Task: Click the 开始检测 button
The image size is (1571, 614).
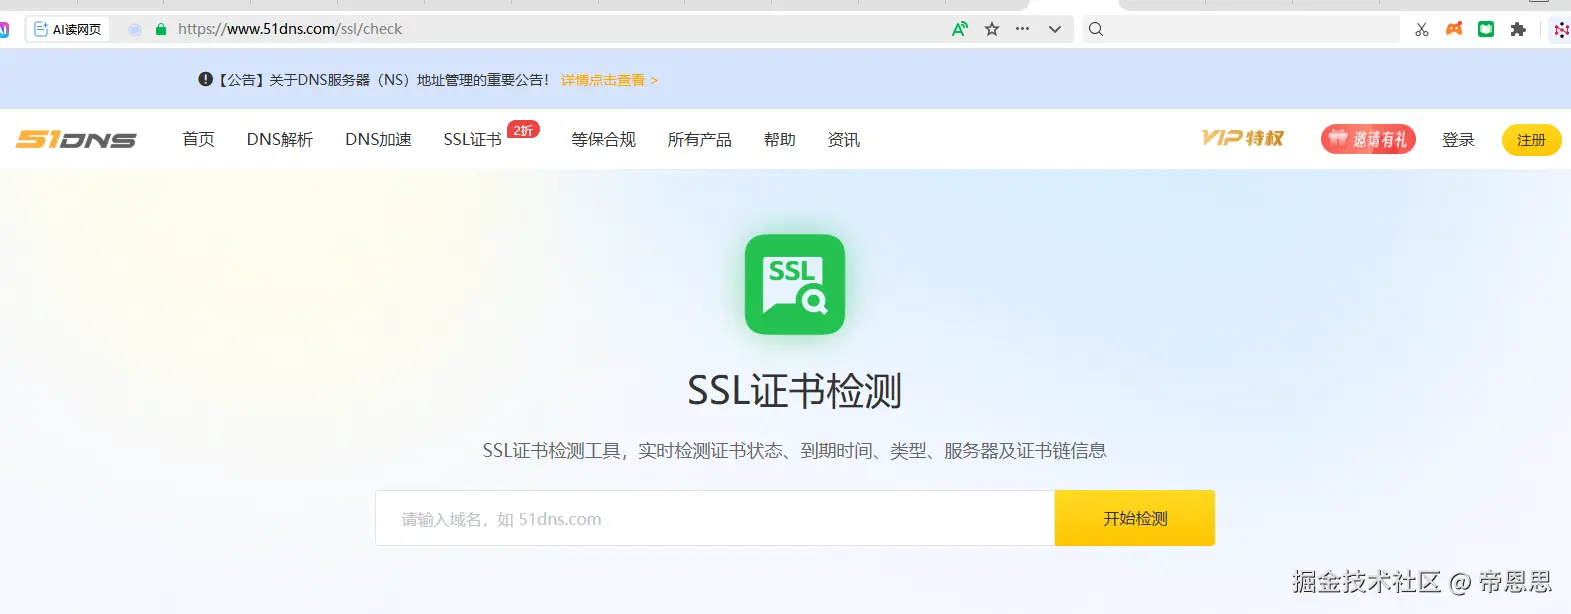Action: point(1135,518)
